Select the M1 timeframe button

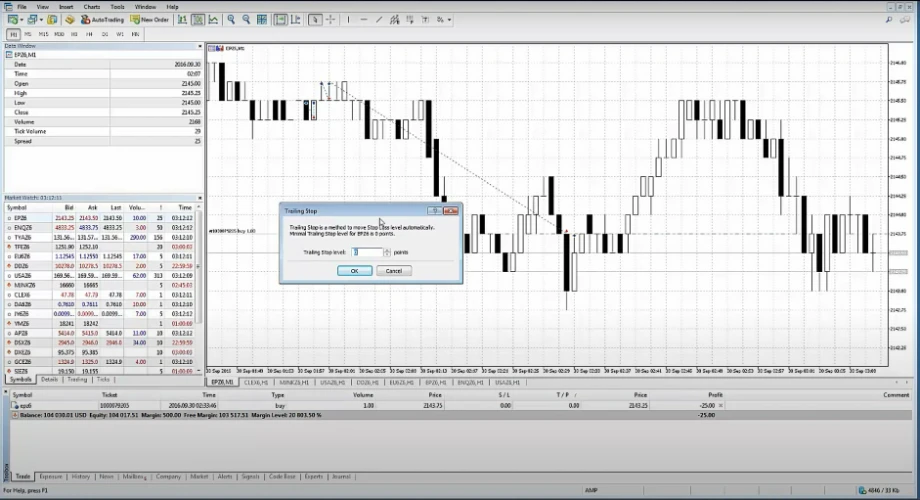tap(13, 34)
